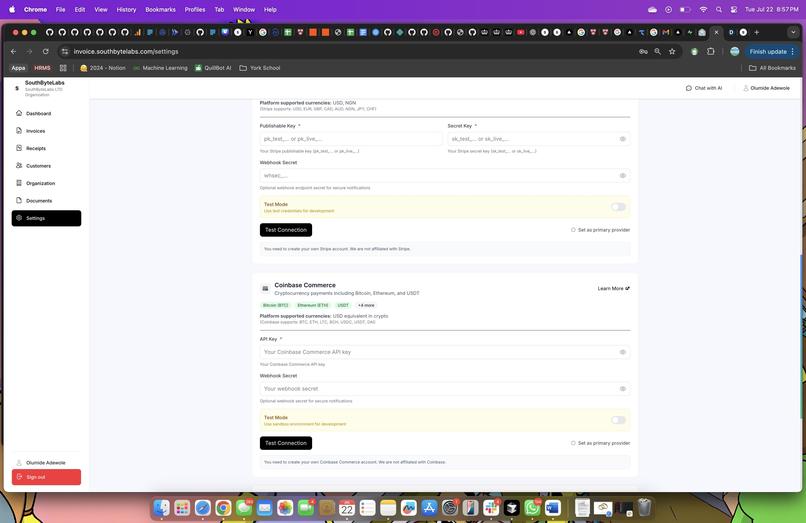Expand the +4 more currencies badge
806x523 pixels.
[366, 305]
